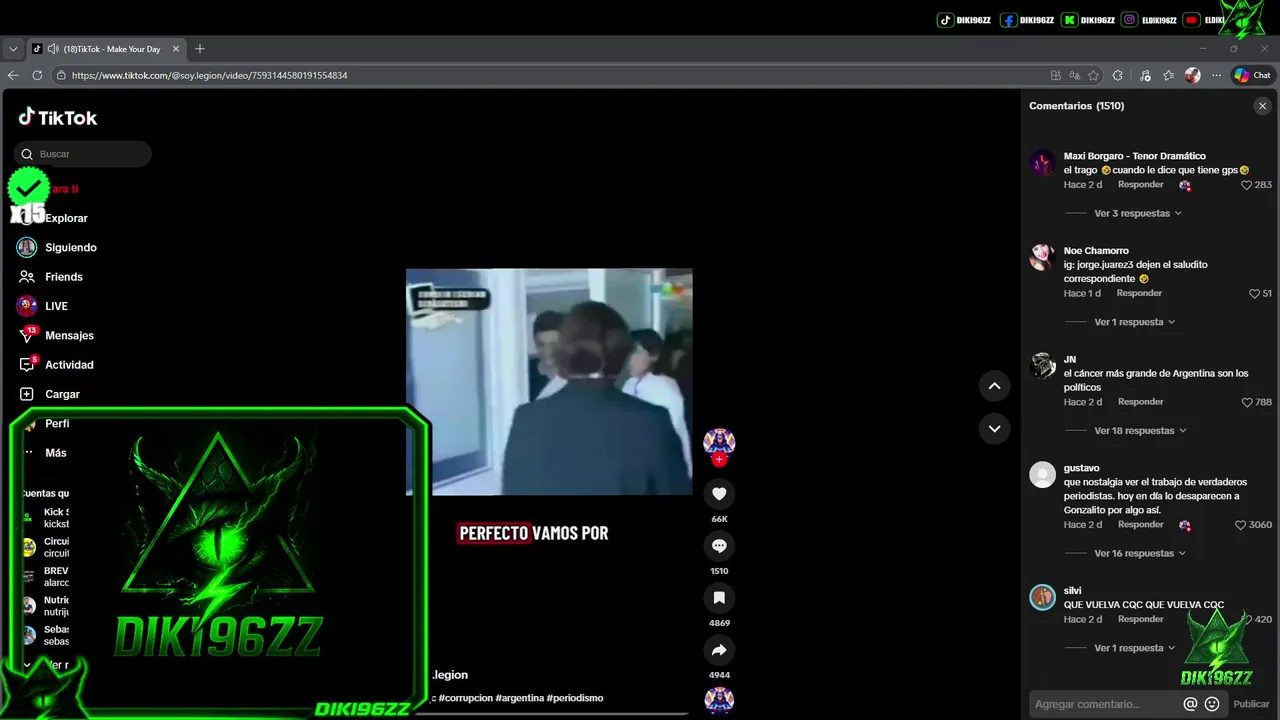Expand Ver 18 respuestas
The image size is (1280, 720).
tap(1141, 431)
